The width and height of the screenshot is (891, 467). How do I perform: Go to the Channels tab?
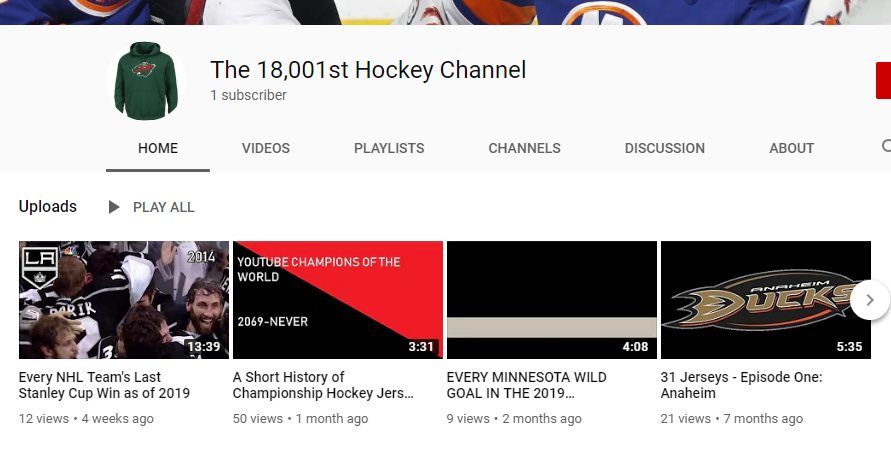point(524,148)
